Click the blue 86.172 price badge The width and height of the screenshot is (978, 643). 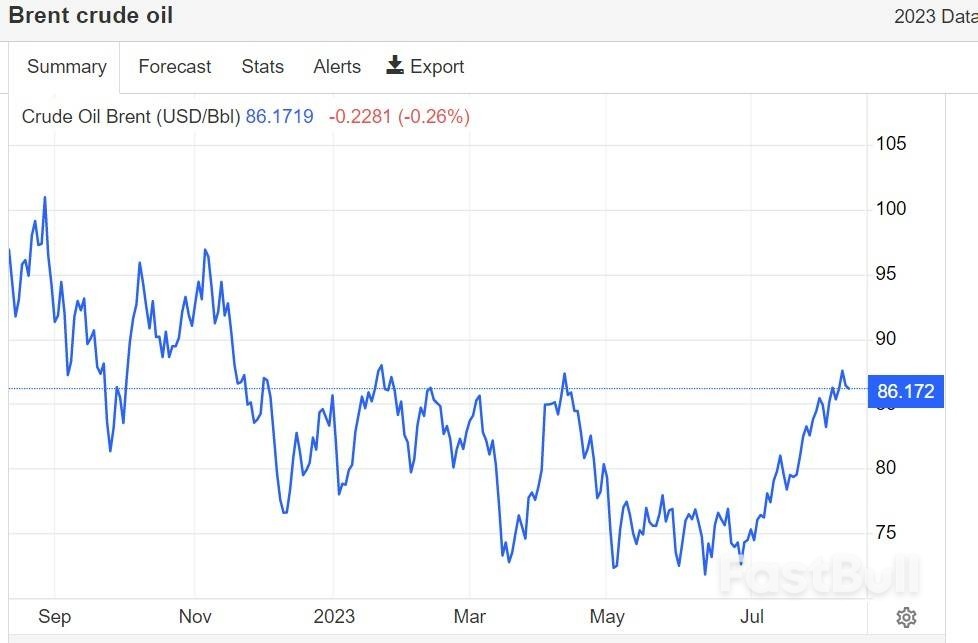tap(905, 391)
